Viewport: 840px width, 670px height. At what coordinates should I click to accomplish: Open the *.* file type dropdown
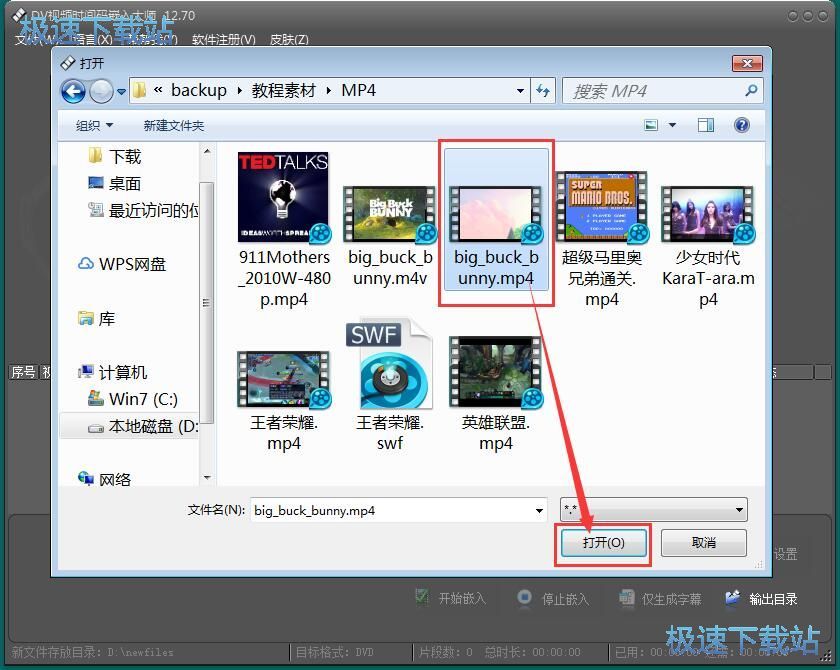[x=653, y=510]
